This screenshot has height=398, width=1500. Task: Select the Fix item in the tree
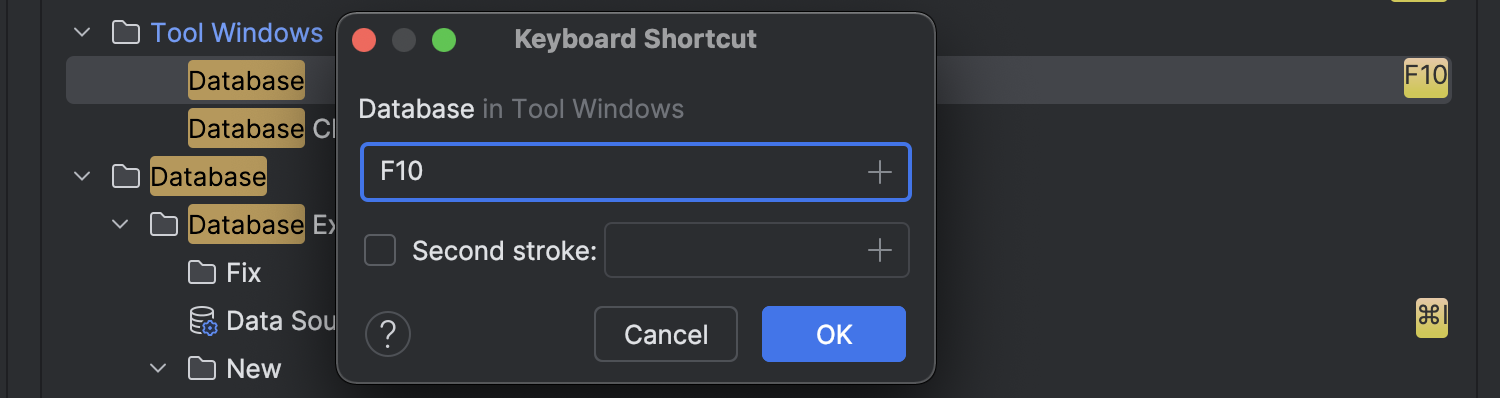pyautogui.click(x=244, y=272)
